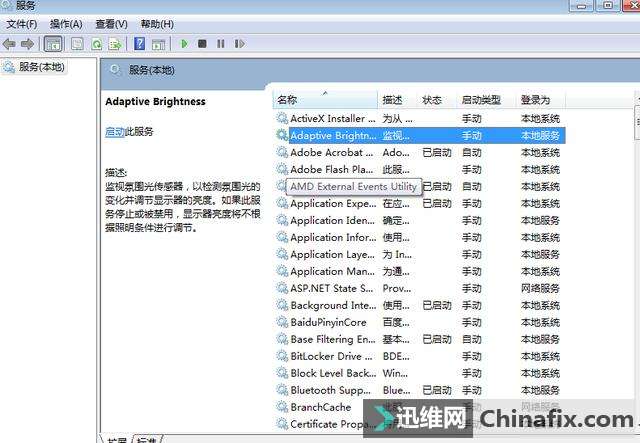Toggle the action pane toolbar icon
The image size is (640, 443).
[x=158, y=44]
